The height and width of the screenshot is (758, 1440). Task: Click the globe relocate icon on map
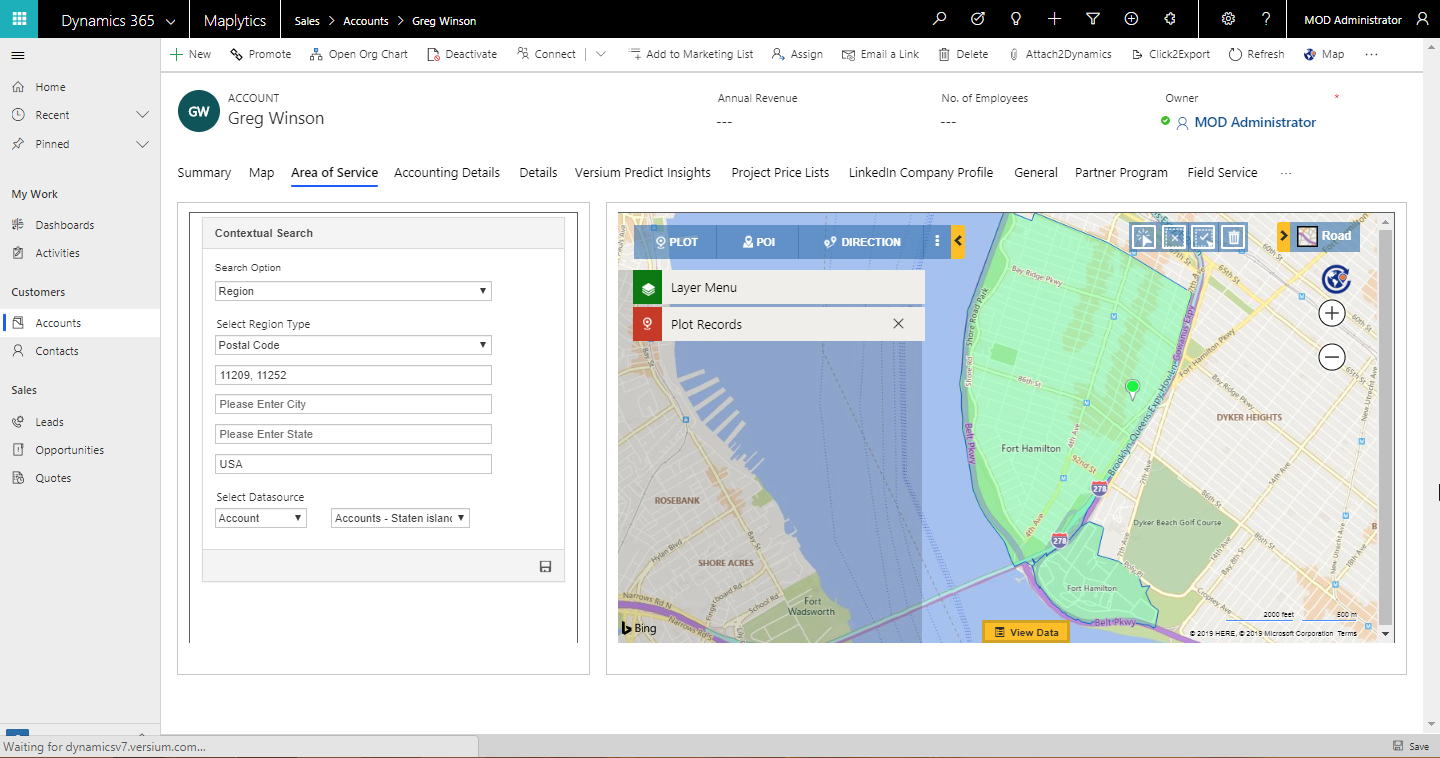1336,279
